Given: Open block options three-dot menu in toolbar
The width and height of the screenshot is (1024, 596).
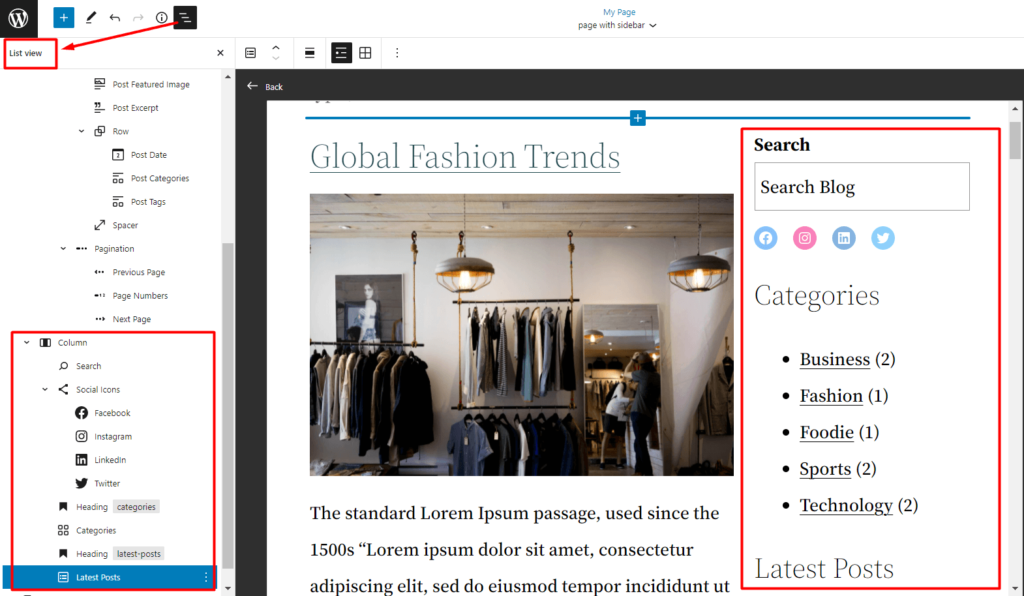Looking at the screenshot, I should tap(396, 53).
